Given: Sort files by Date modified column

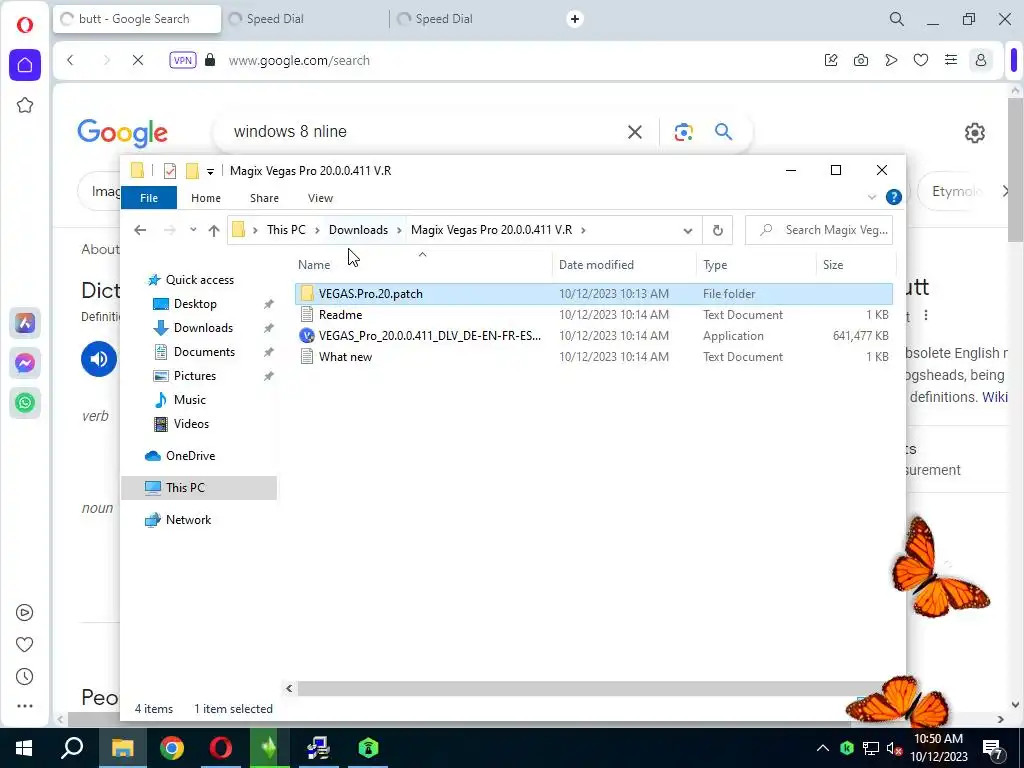Looking at the screenshot, I should 596,264.
